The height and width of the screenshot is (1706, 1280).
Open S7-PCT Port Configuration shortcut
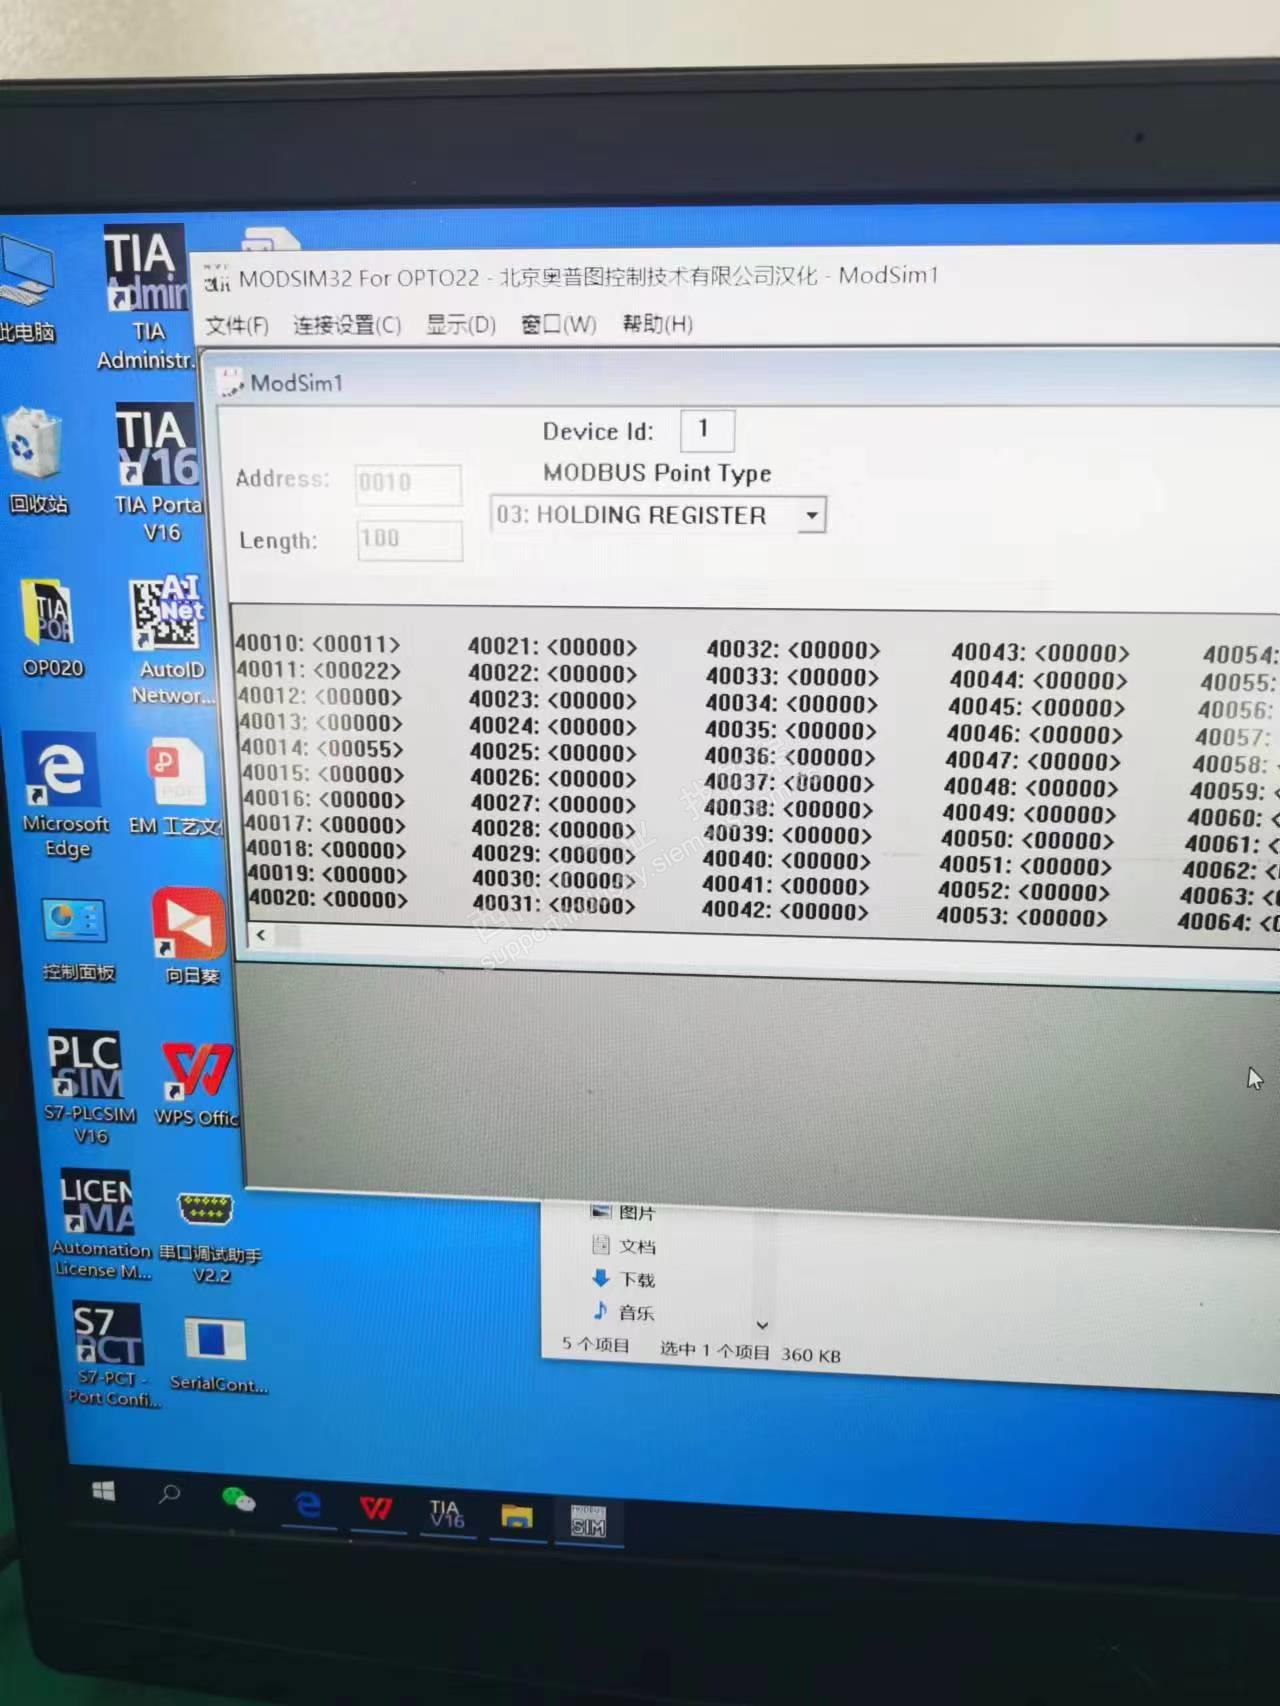pos(110,1354)
